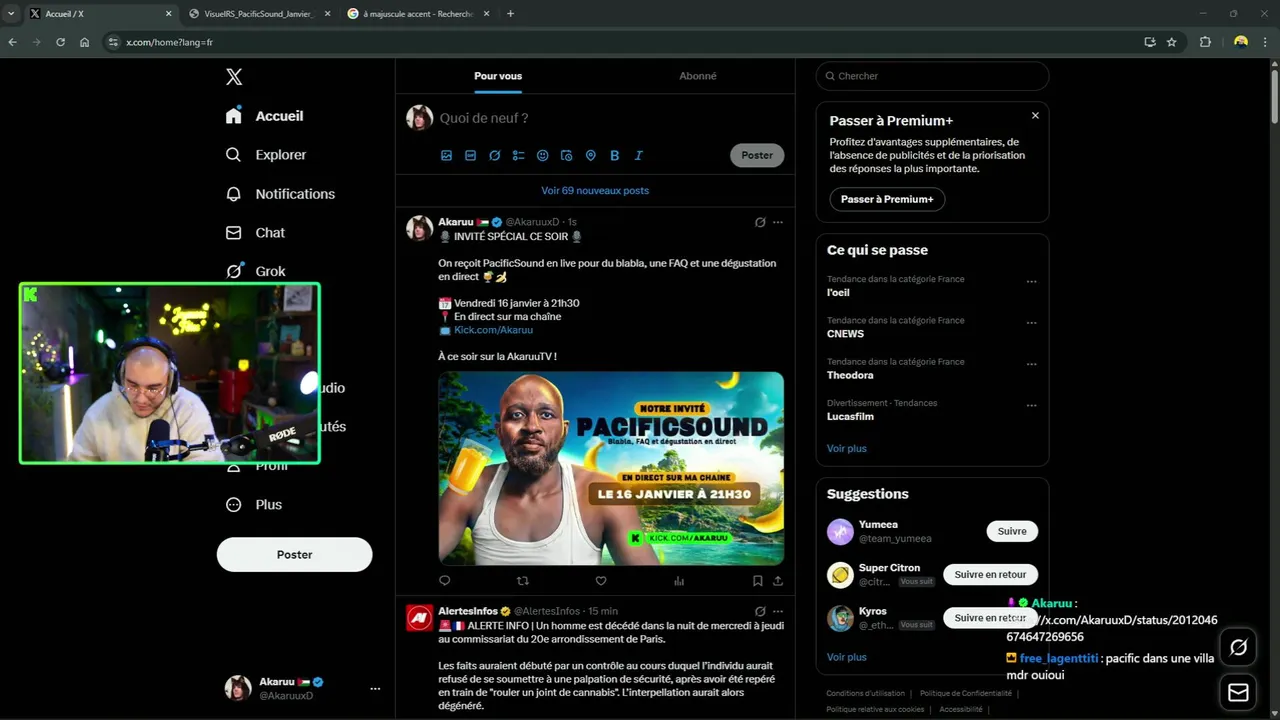Click Grok icon in composer toolbar
This screenshot has width=1280, height=720.
(x=495, y=156)
